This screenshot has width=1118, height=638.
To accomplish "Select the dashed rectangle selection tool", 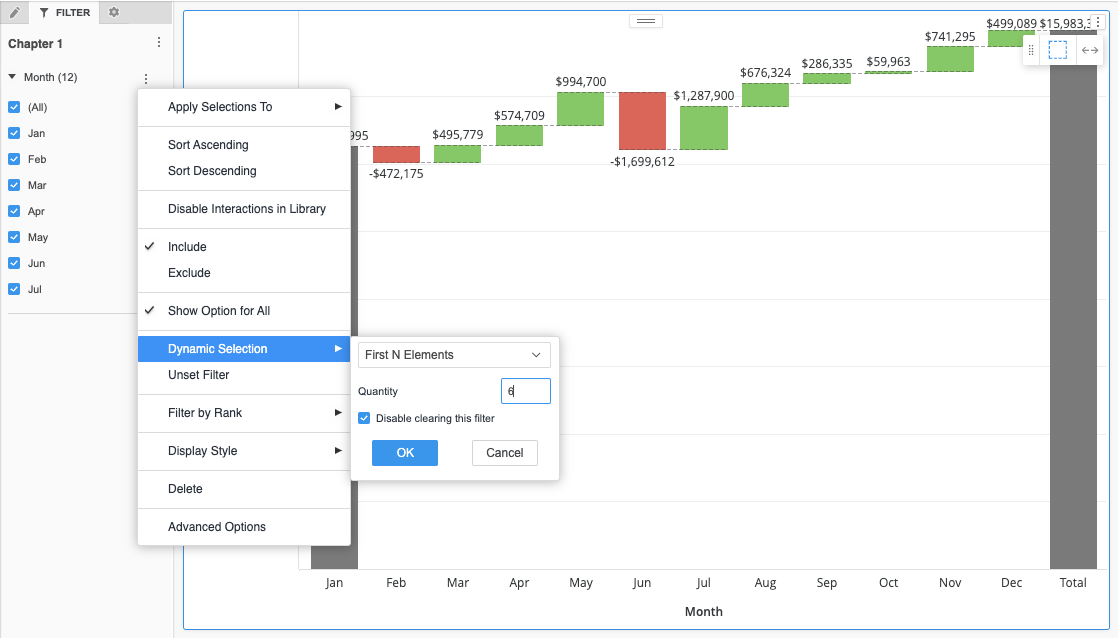I will [x=1058, y=50].
